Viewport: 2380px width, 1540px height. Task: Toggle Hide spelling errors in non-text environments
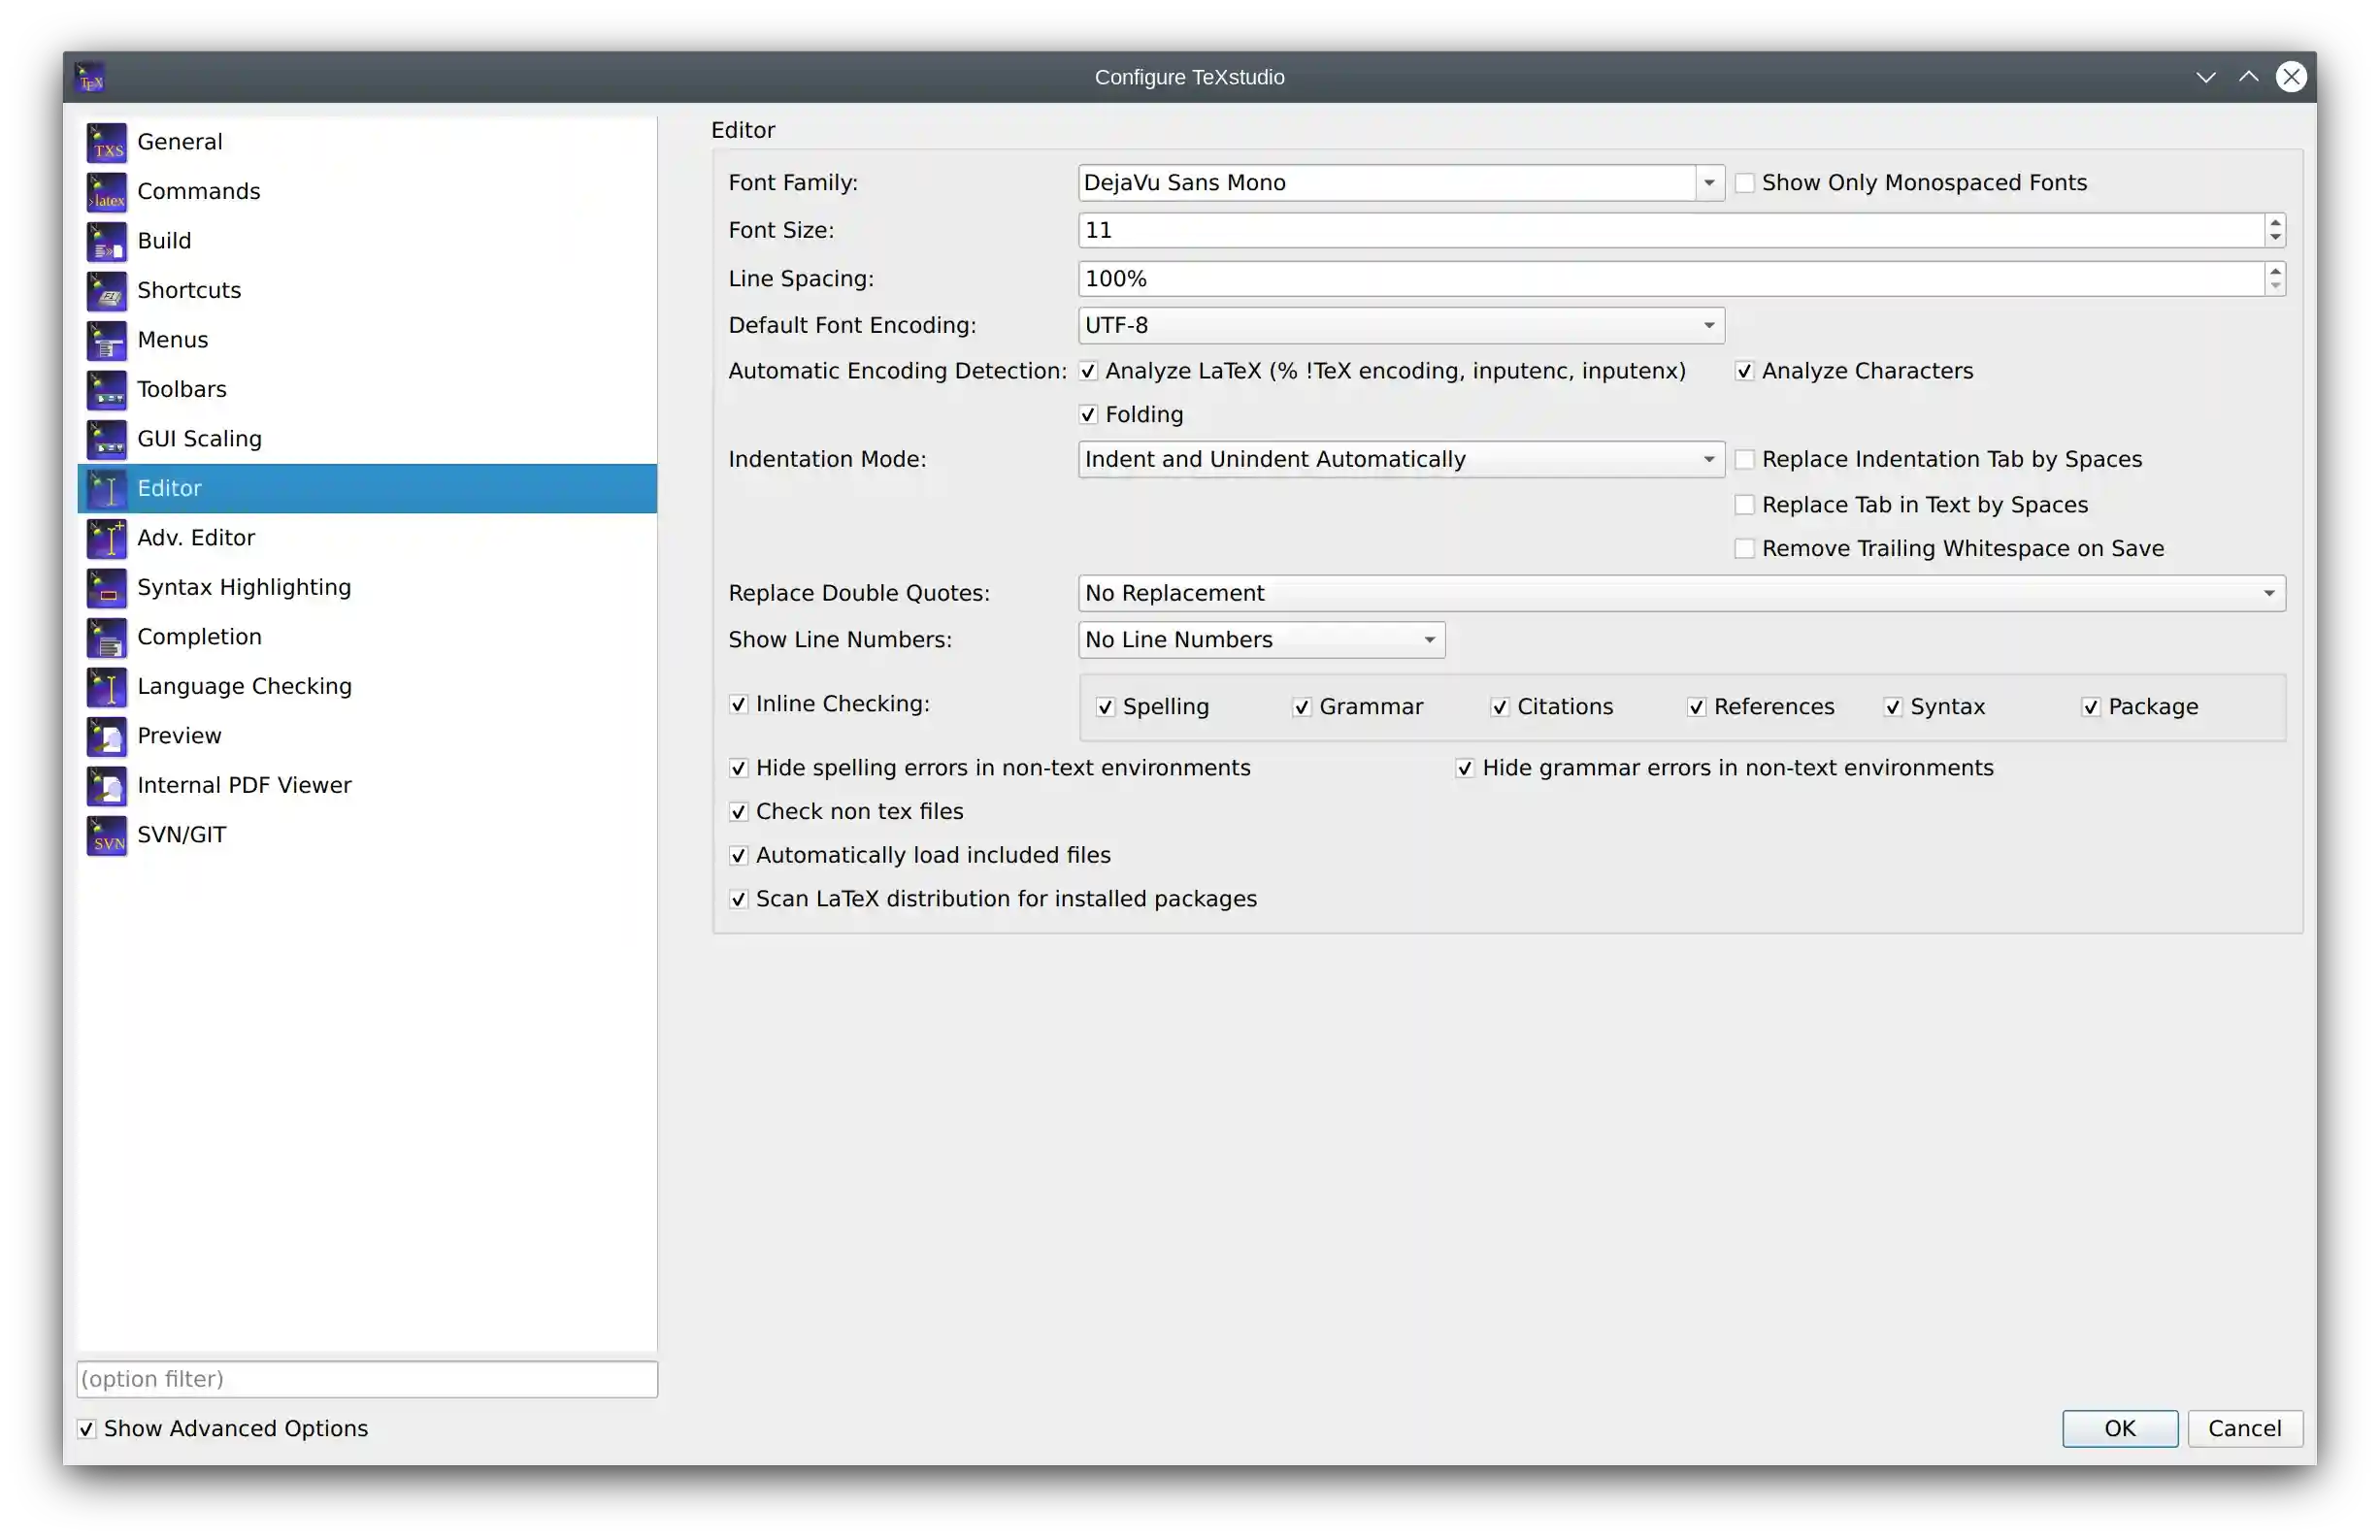(738, 769)
